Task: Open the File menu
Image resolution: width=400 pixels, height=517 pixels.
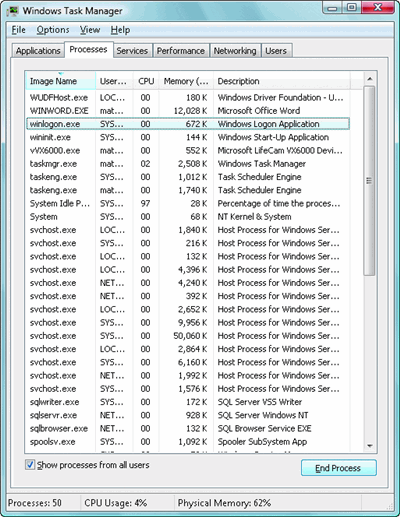Action: [x=19, y=30]
